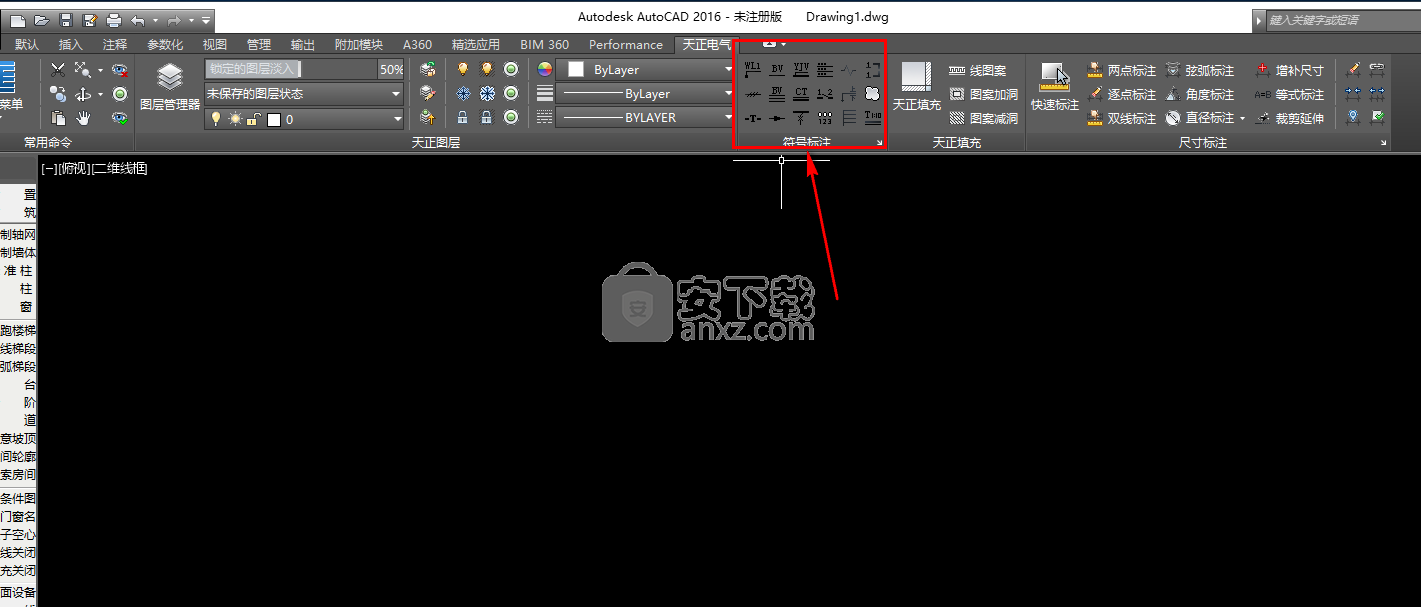Click the 弦弧标注 arc dimension tool

pos(1199,71)
